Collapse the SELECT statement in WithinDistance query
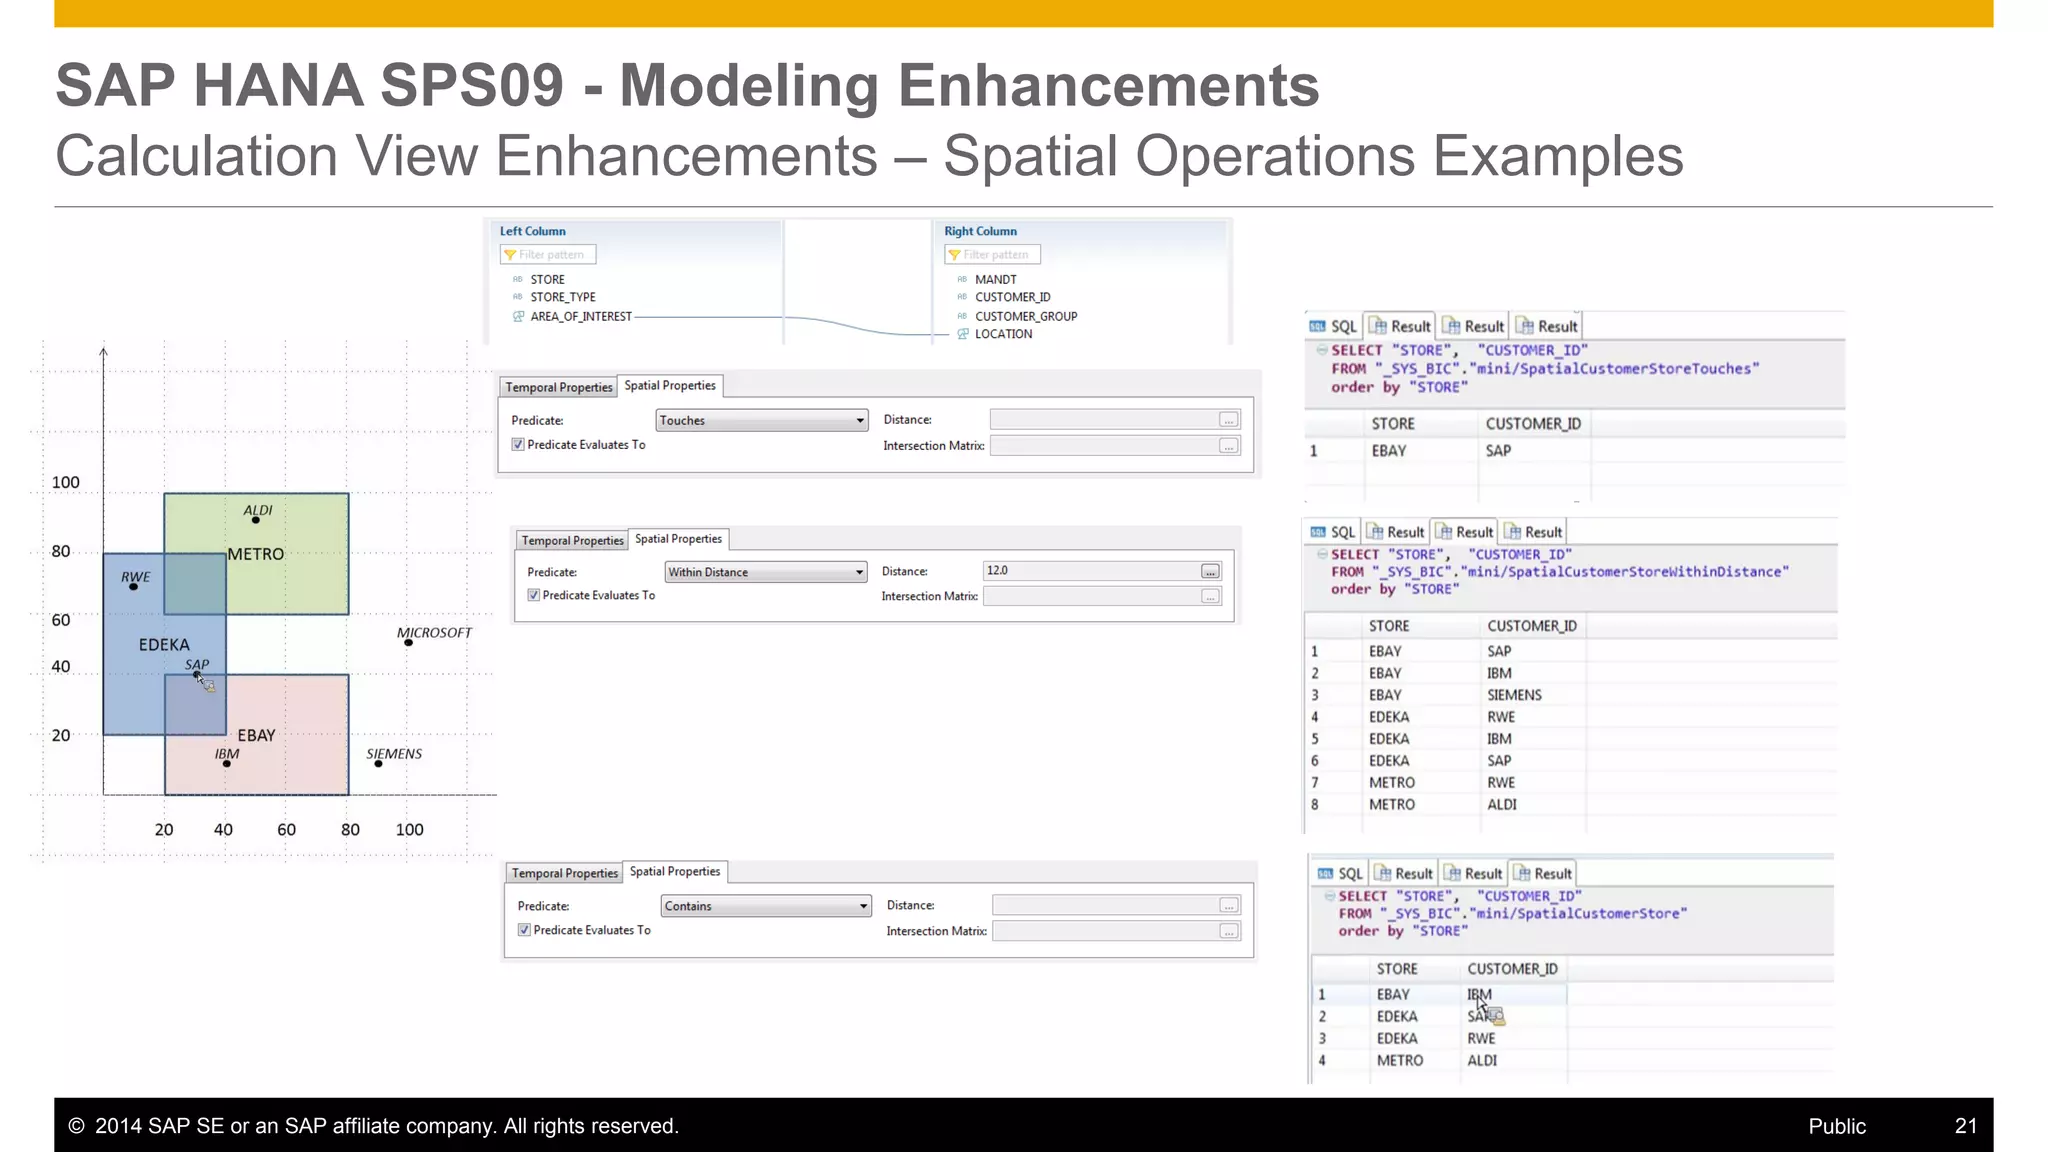The height and width of the screenshot is (1152, 2048). click(x=1322, y=554)
